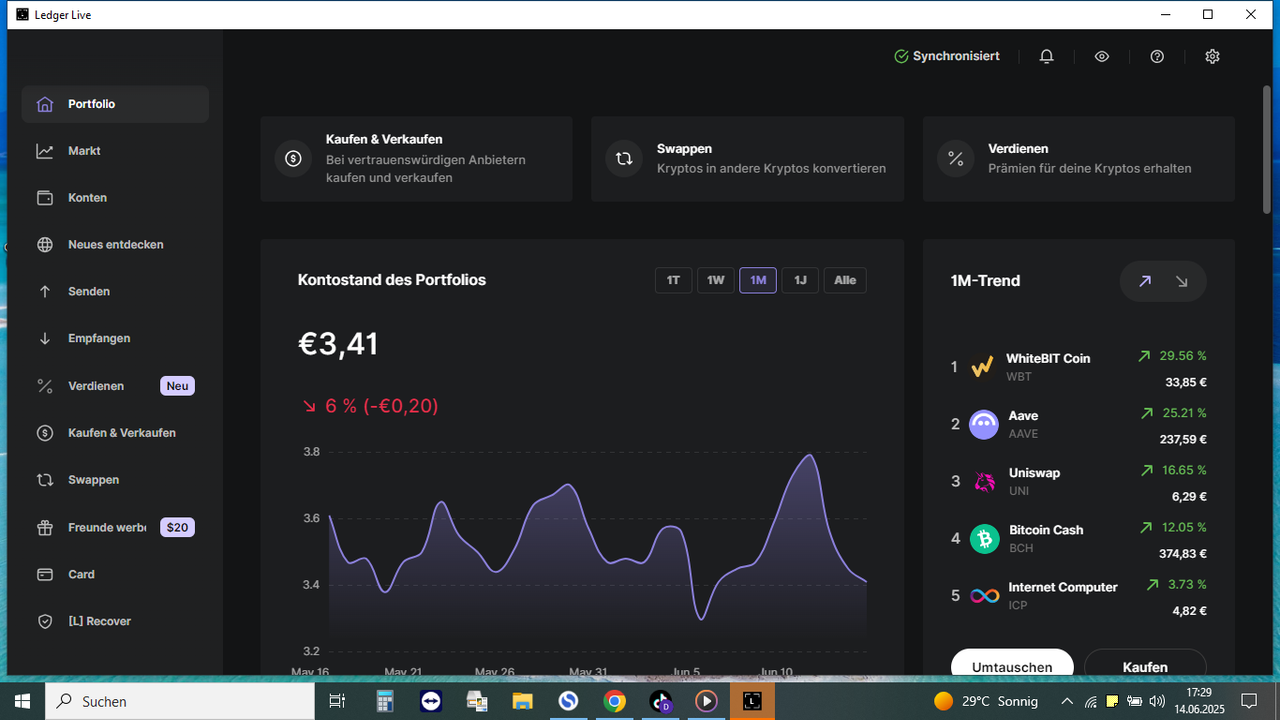Open the Swappen banner card
This screenshot has width=1280, height=720.
coord(747,159)
